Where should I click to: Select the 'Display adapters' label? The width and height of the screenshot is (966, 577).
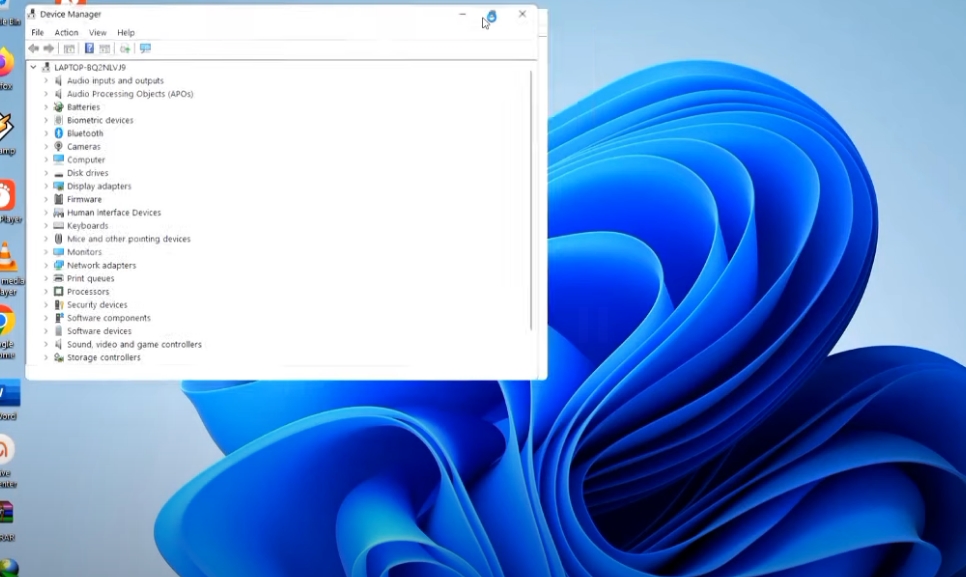99,186
